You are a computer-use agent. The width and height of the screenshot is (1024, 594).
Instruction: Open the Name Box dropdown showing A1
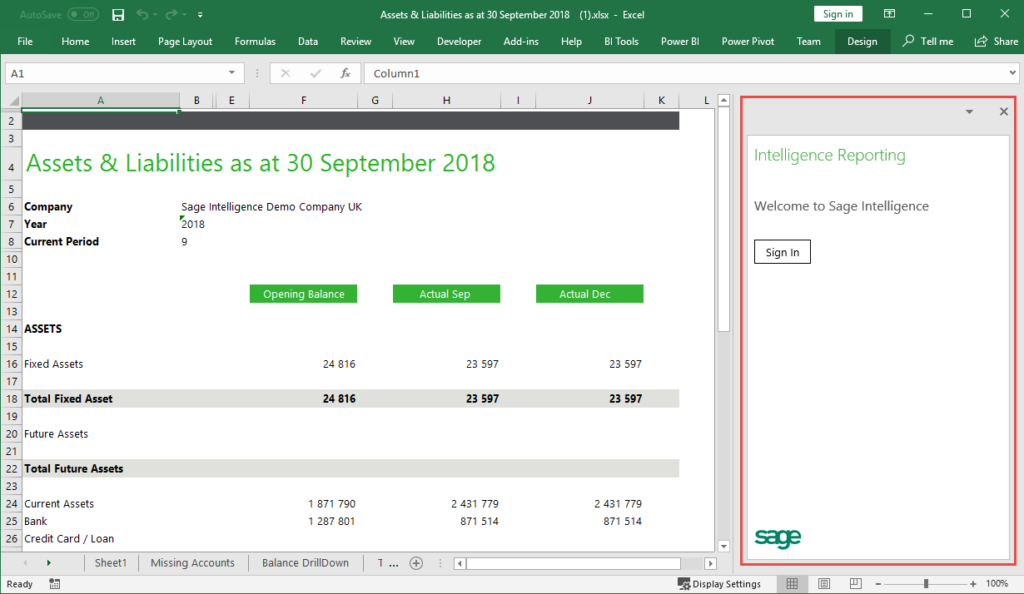coord(232,72)
